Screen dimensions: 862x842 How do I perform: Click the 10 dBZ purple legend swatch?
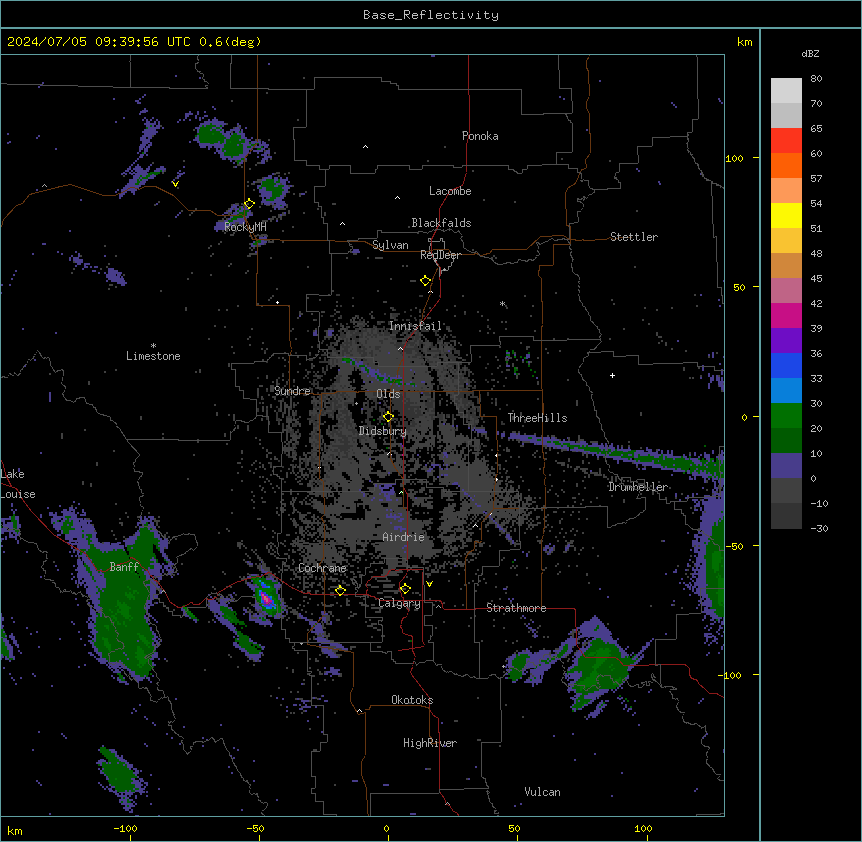click(786, 466)
